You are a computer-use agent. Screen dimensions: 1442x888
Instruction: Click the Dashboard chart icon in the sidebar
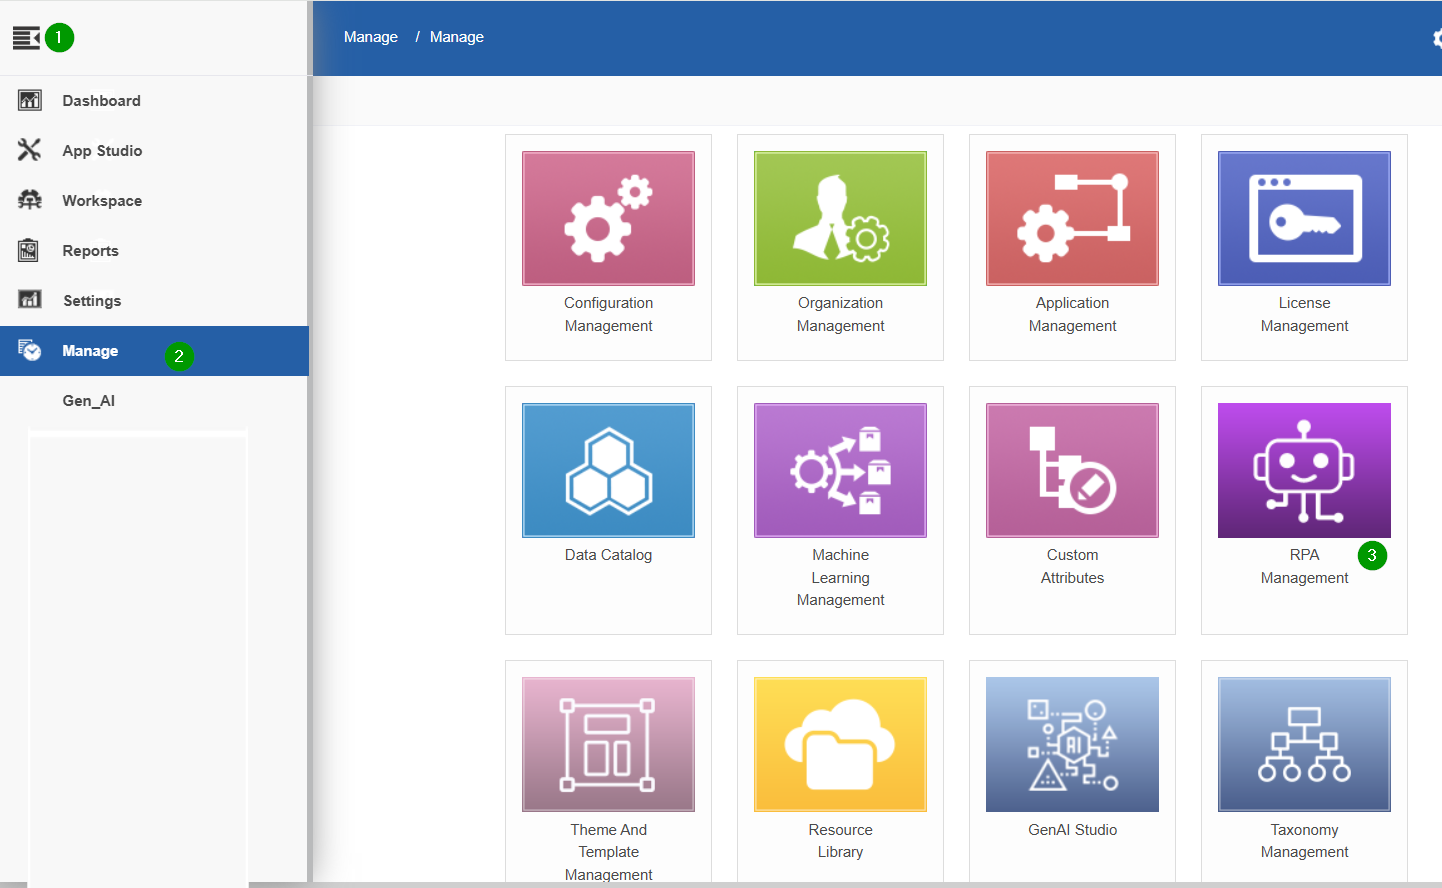click(30, 100)
